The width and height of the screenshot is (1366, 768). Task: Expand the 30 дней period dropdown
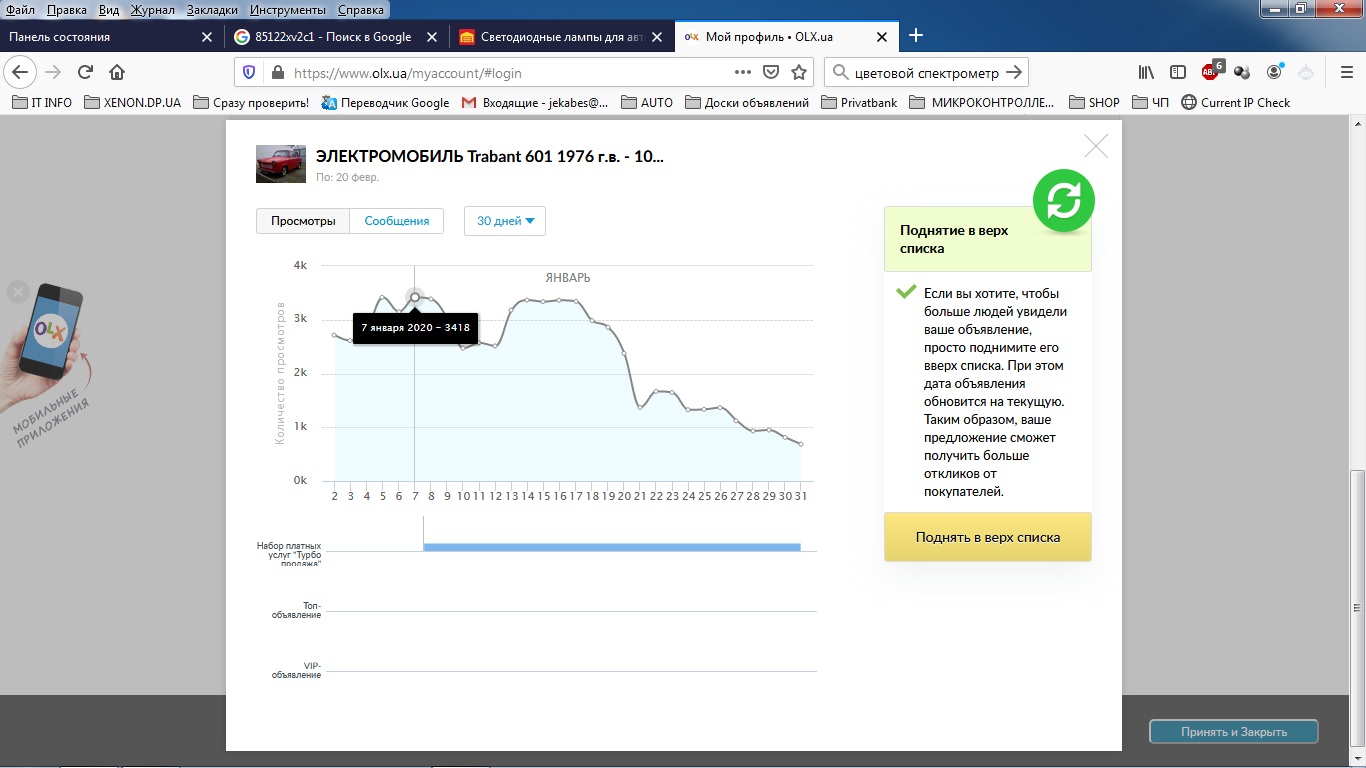coord(505,221)
